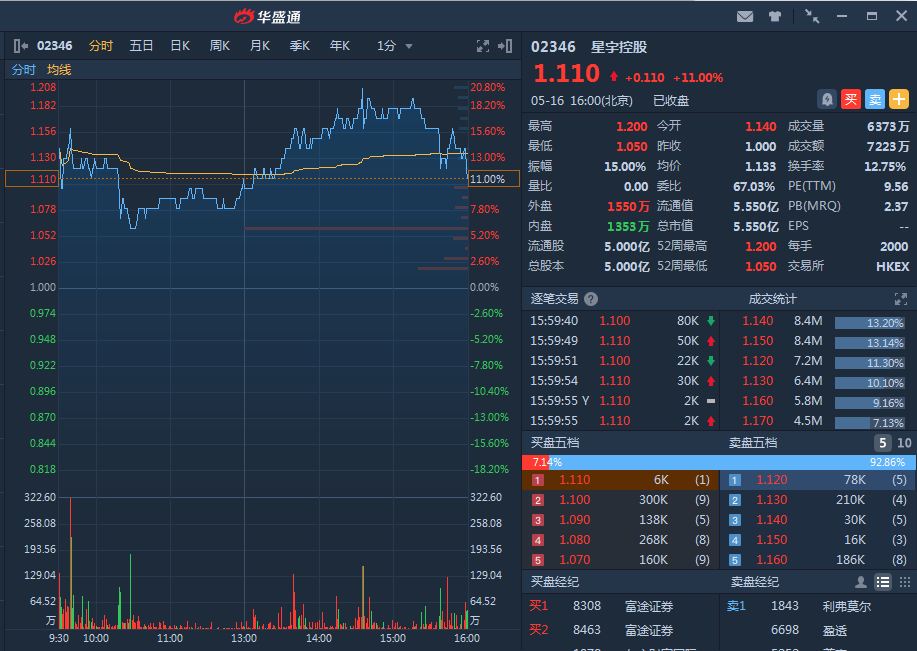Open the skin theme shirt icon
Viewport: 917px width, 651px height.
pyautogui.click(x=775, y=17)
